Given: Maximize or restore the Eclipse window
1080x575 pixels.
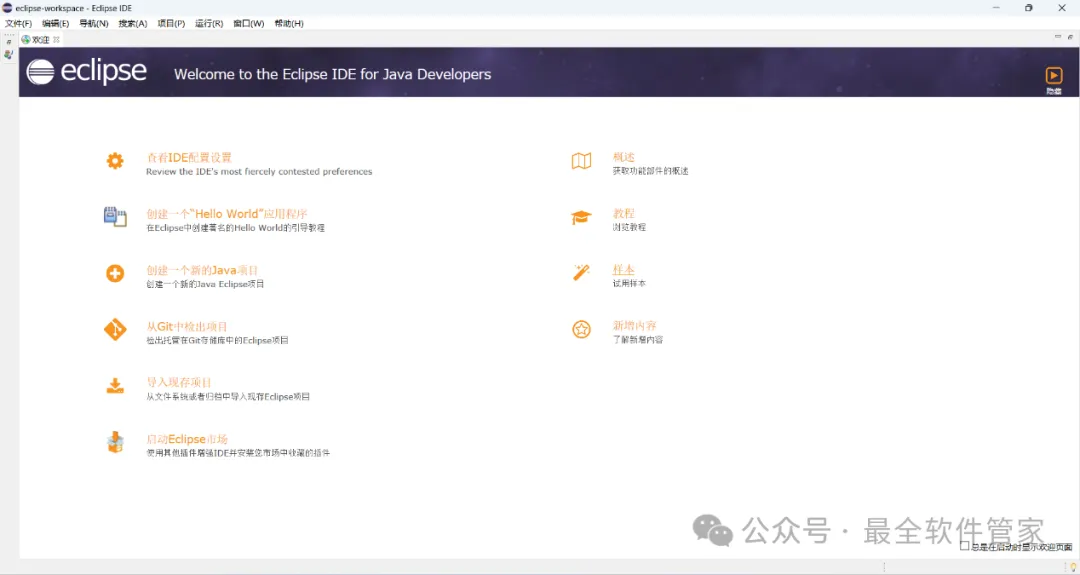Looking at the screenshot, I should tap(1028, 8).
